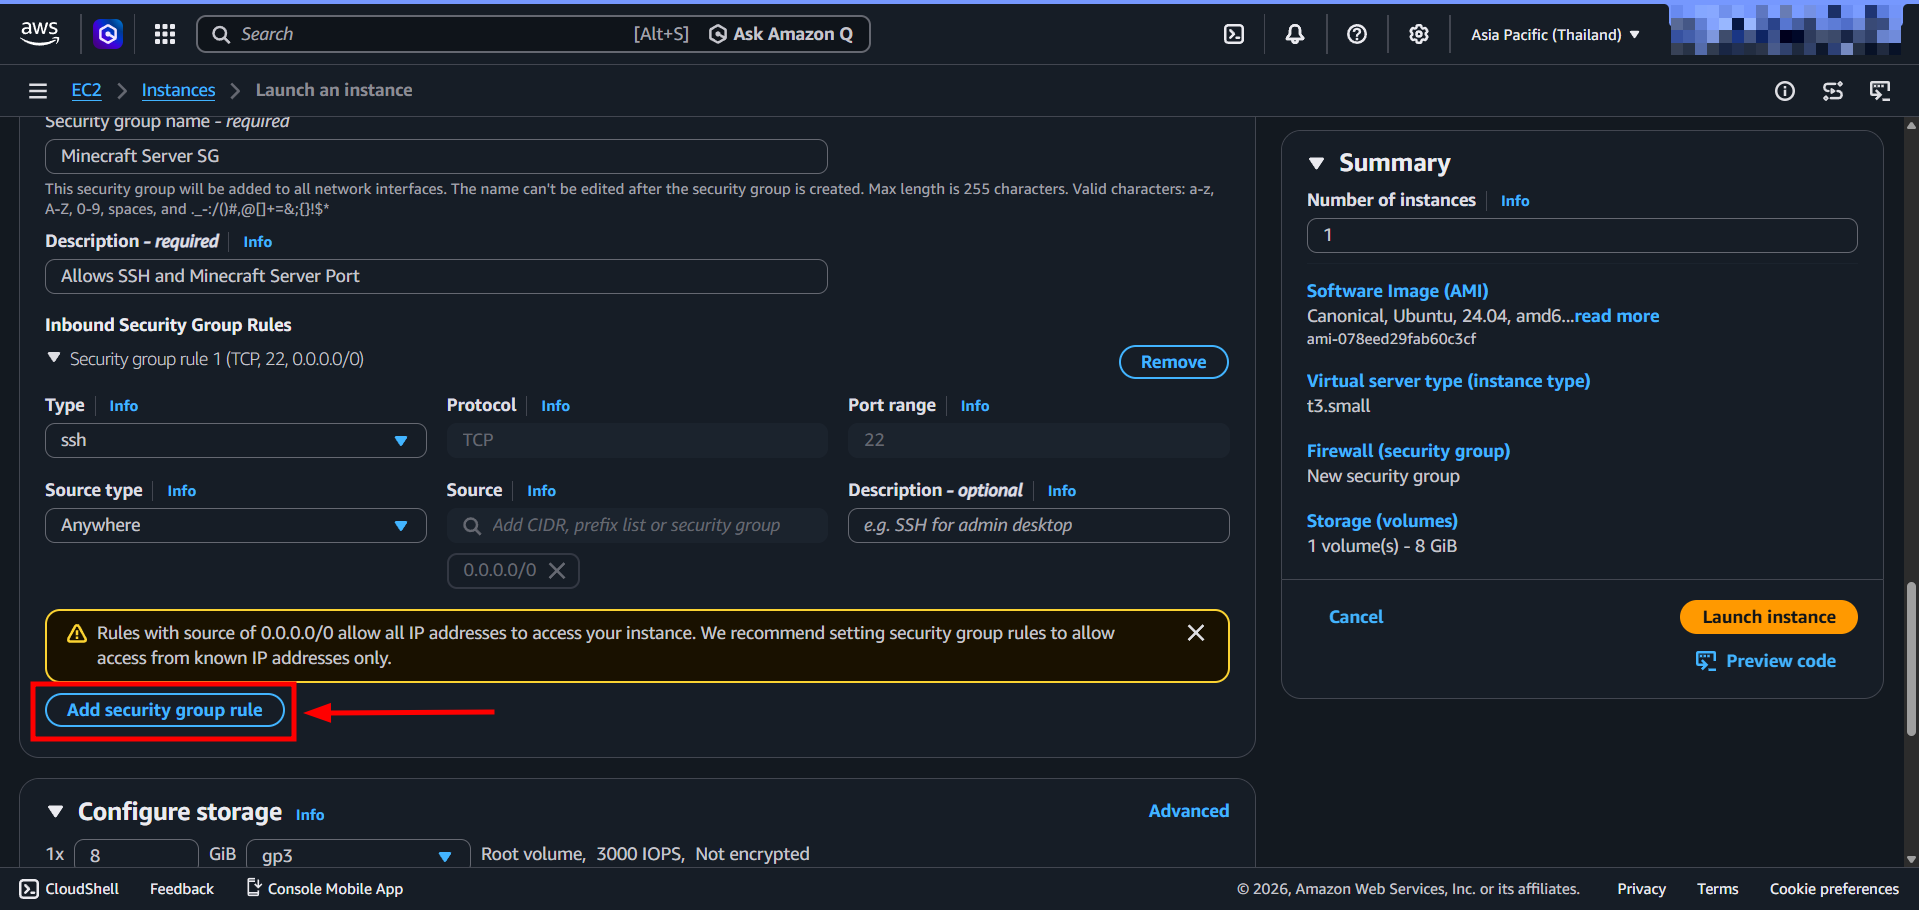Toggle the hamburger navigation menu
1919x910 pixels.
click(x=38, y=91)
